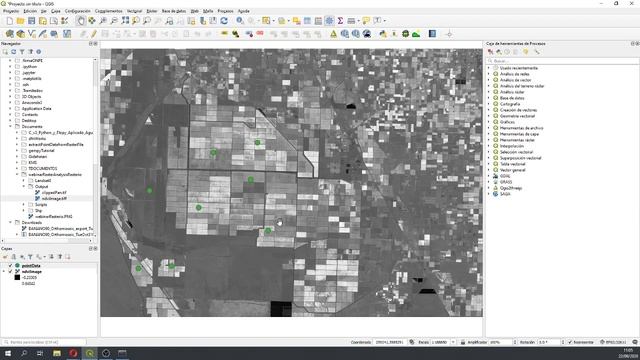Click the locator search bar at bottom left
This screenshot has height=360, width=640.
pyautogui.click(x=44, y=342)
